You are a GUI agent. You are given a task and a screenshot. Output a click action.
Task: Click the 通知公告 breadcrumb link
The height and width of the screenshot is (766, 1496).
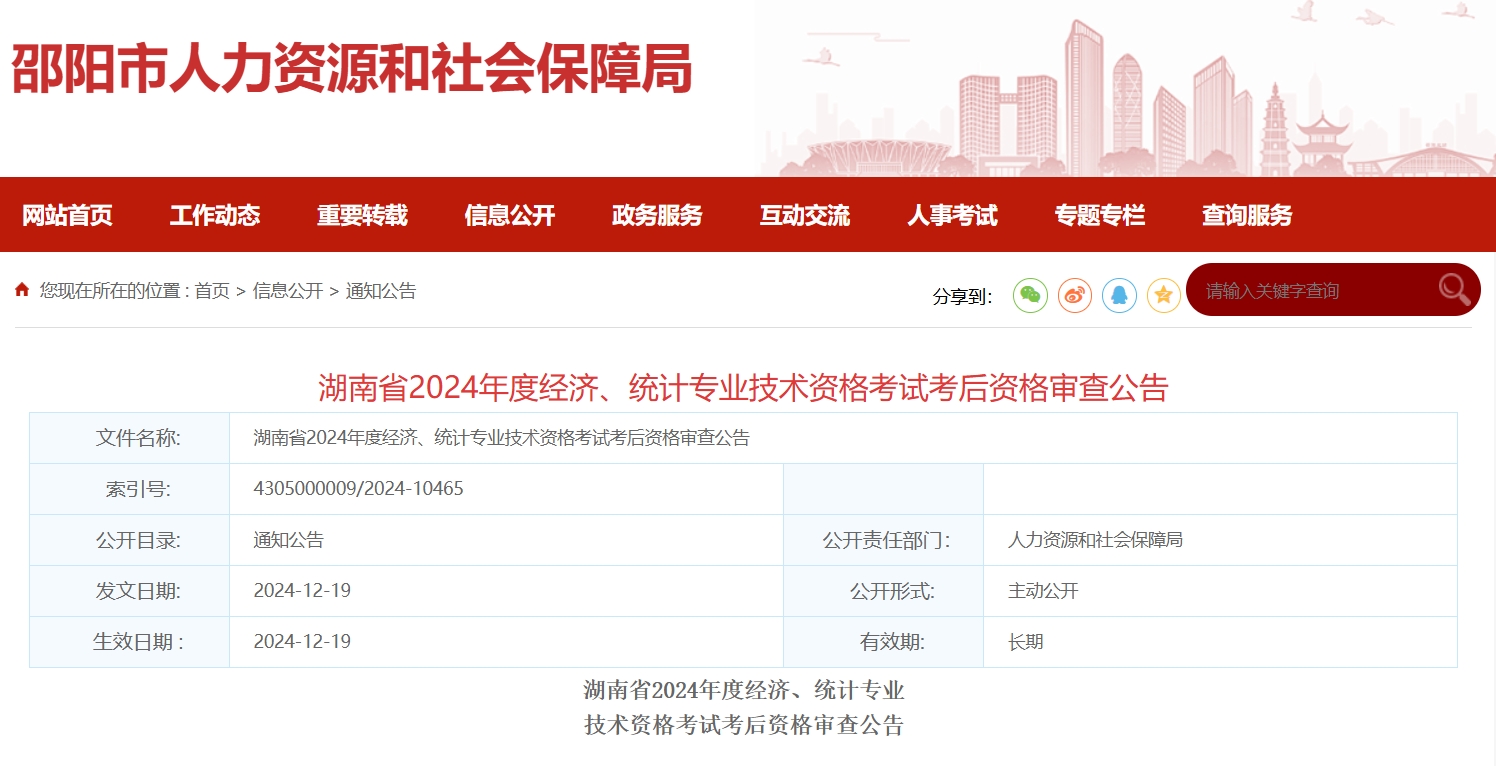pos(381,291)
